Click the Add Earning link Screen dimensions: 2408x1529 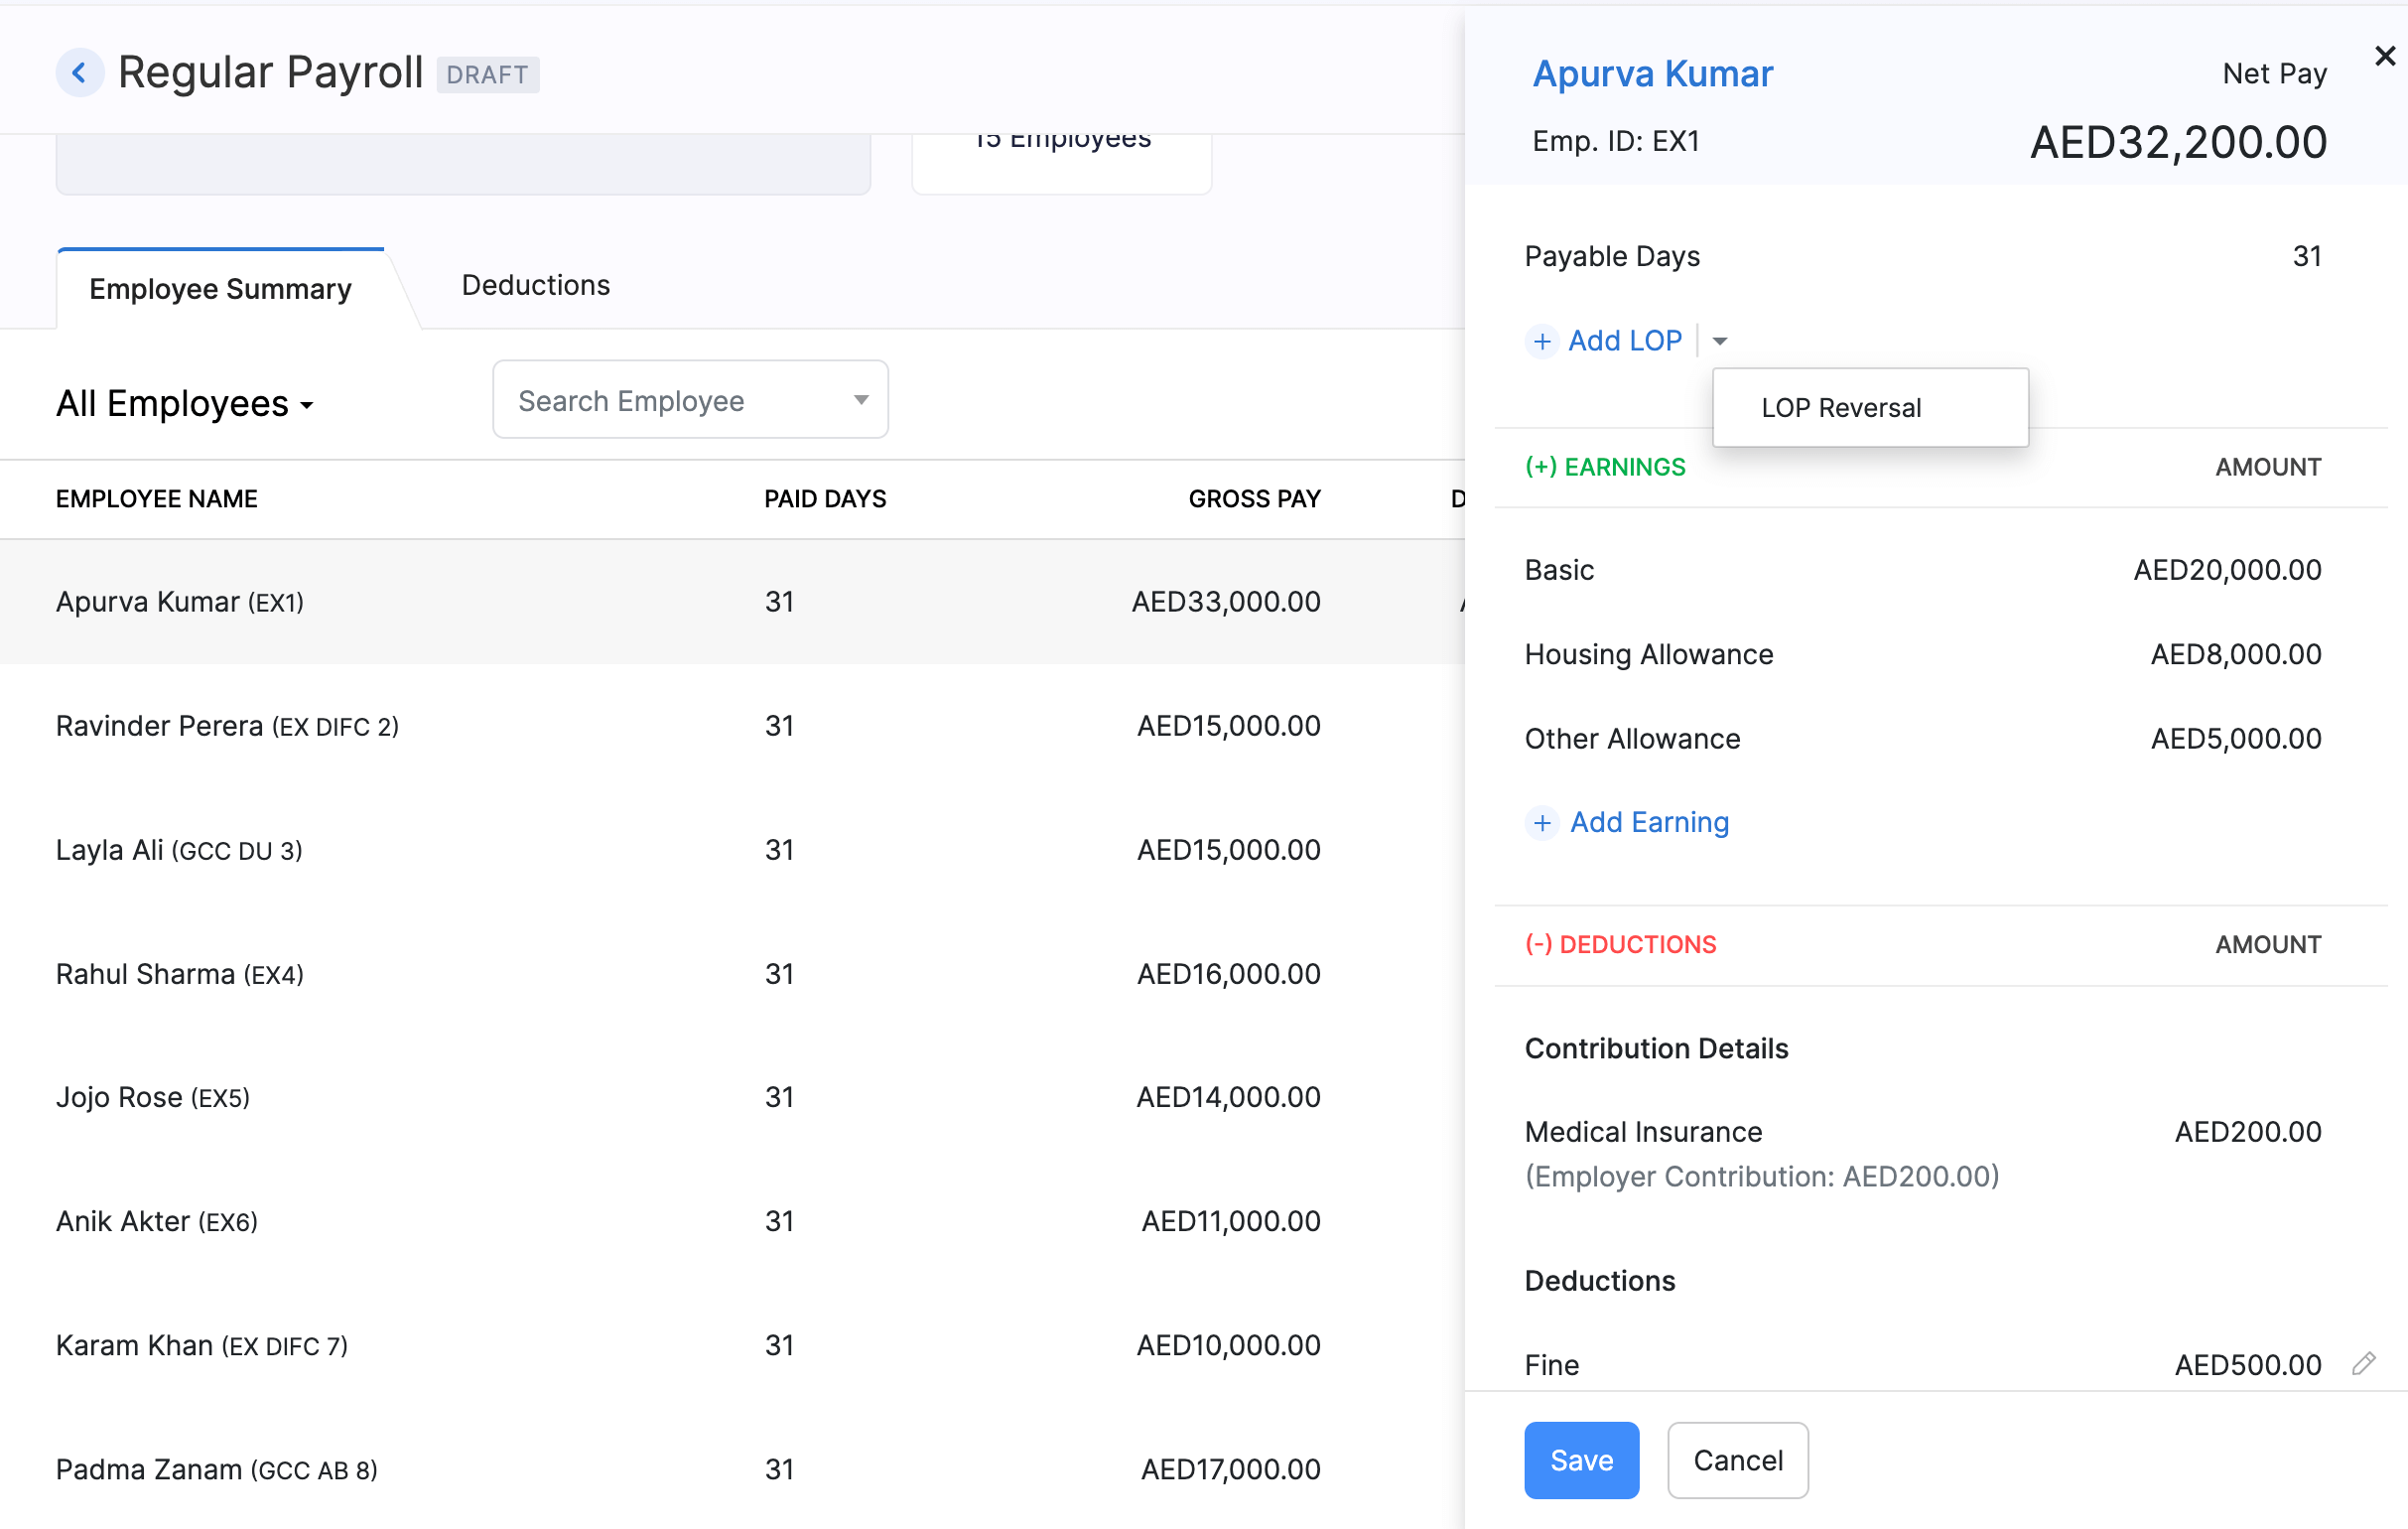(1648, 823)
